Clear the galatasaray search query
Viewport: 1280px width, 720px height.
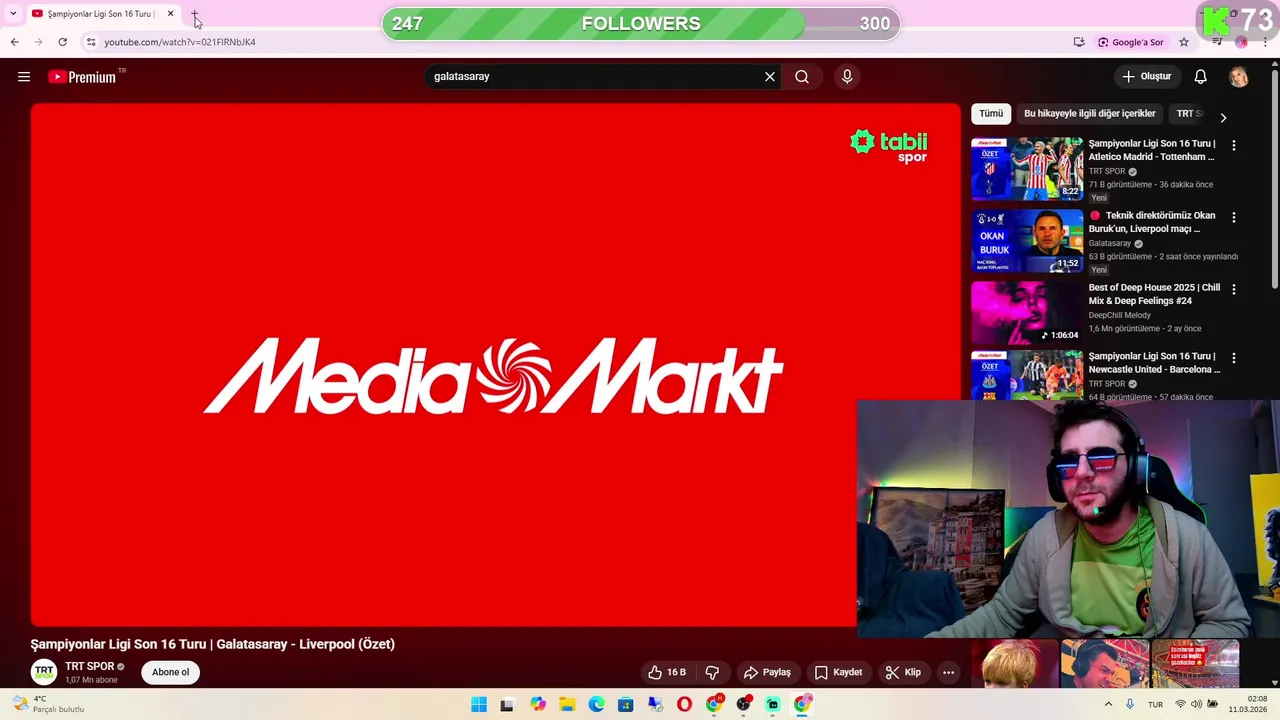(770, 77)
